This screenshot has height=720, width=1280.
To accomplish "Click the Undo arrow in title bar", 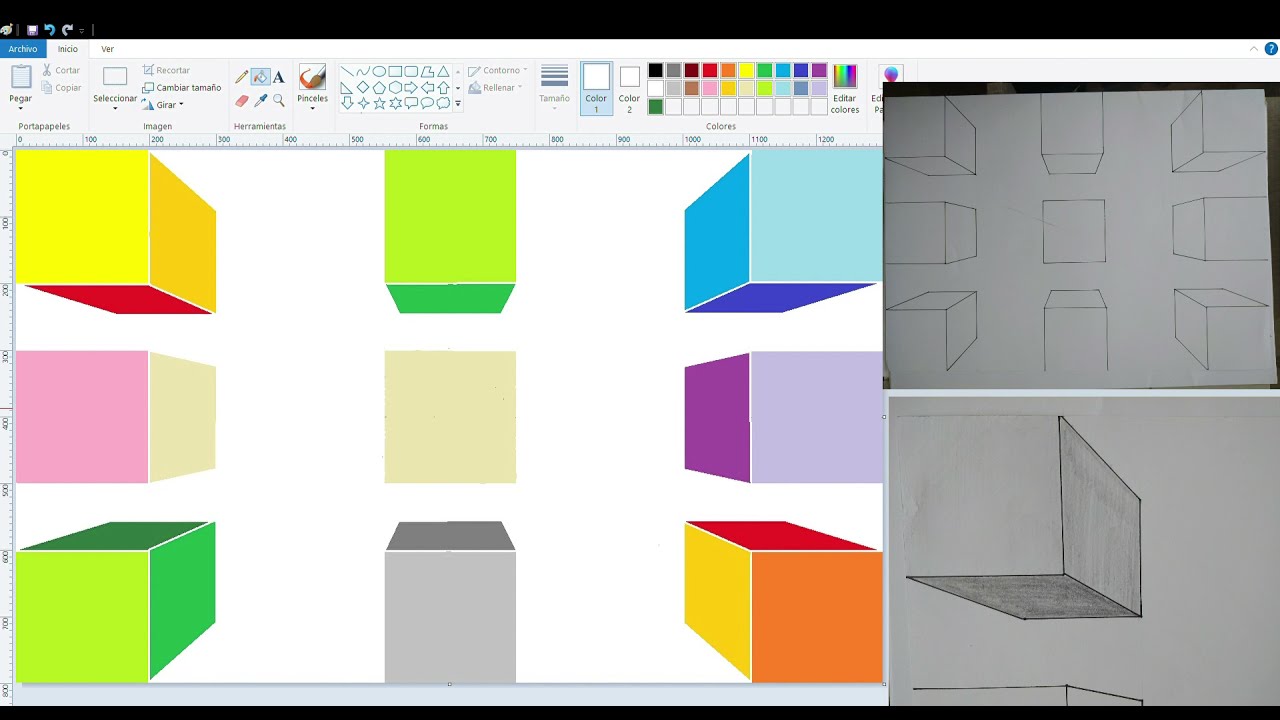I will (x=49, y=30).
